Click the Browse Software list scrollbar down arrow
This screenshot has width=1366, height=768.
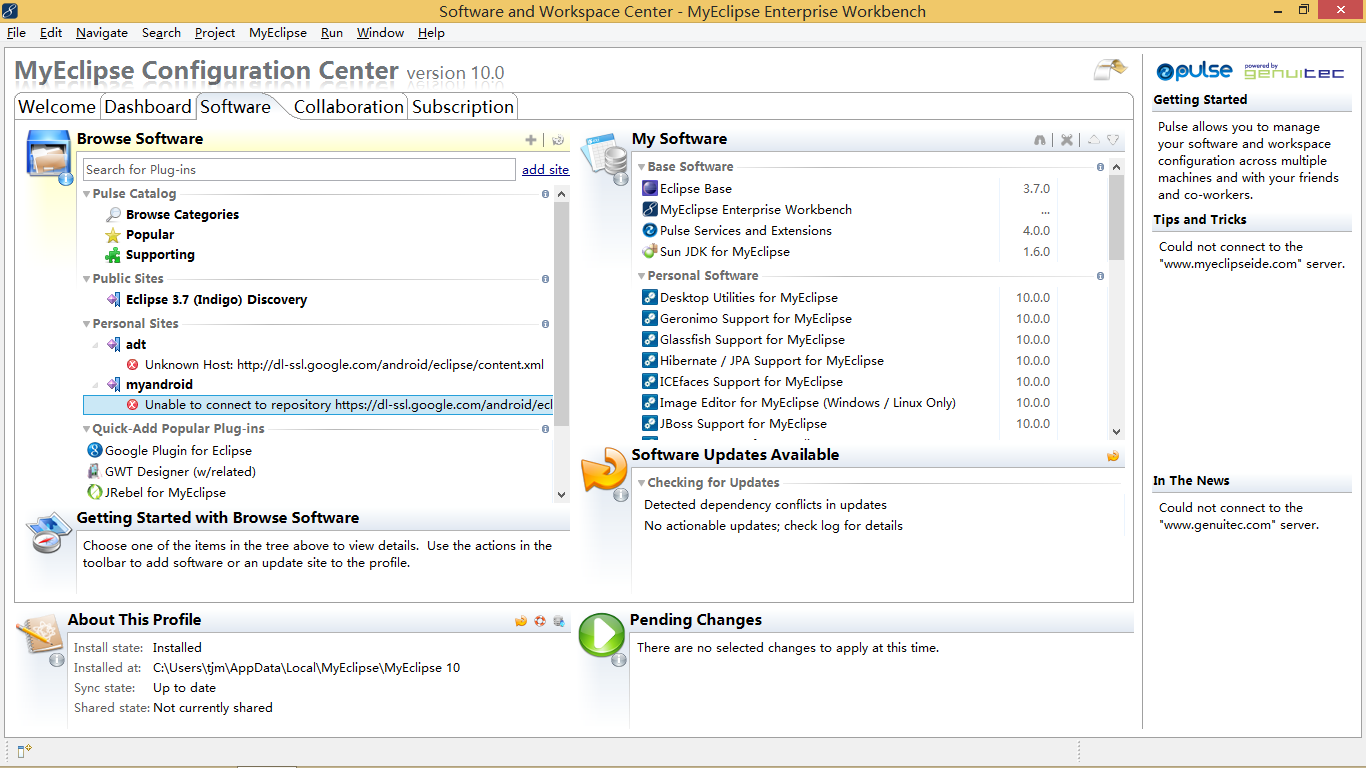[x=561, y=494]
